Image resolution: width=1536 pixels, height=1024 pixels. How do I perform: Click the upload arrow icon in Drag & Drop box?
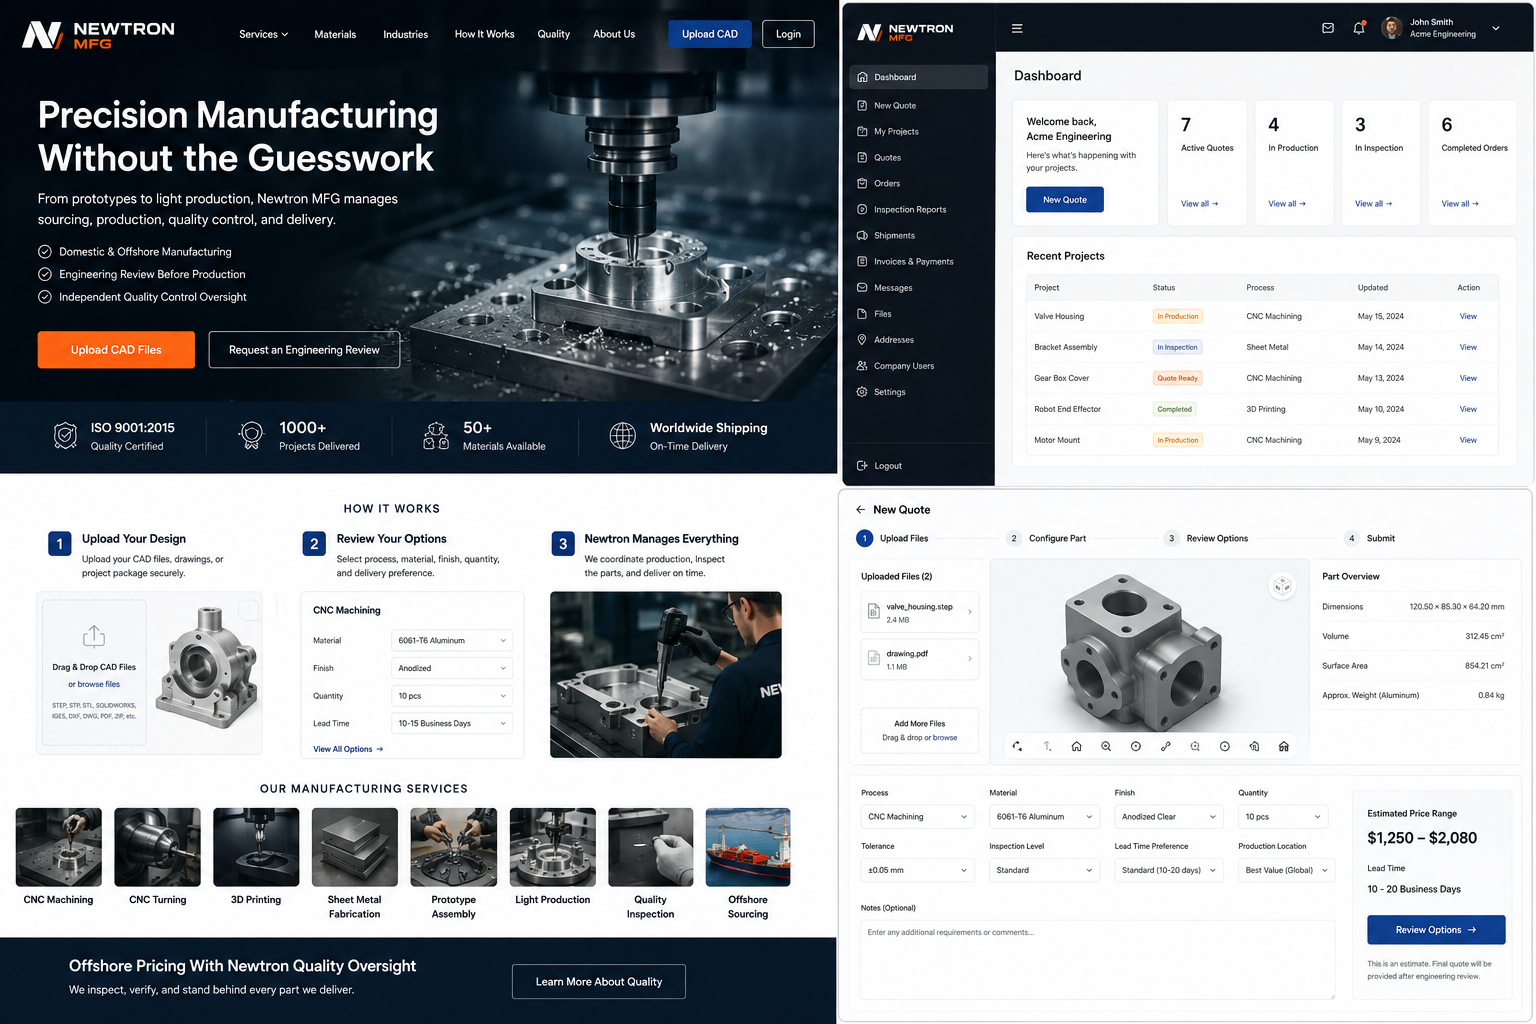click(x=93, y=637)
